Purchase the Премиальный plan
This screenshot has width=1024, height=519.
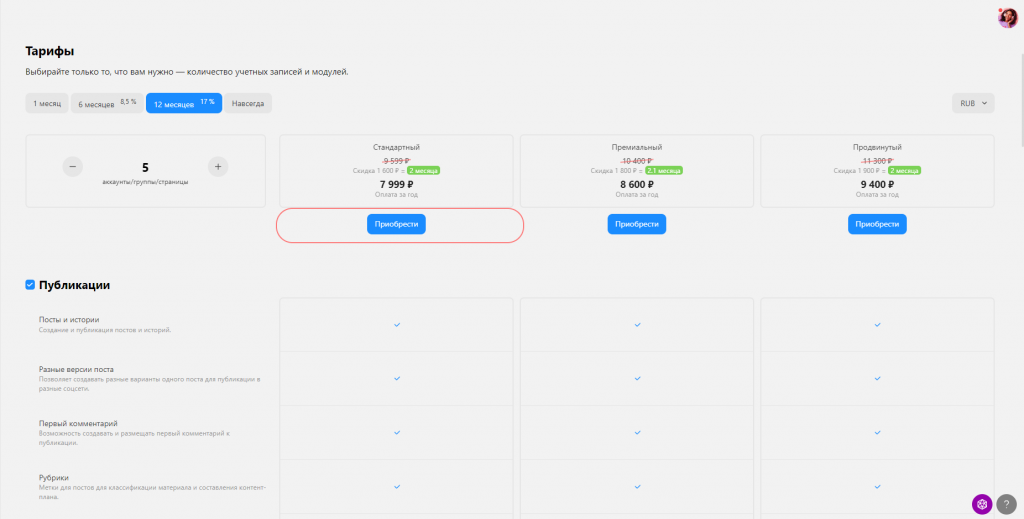pos(637,224)
